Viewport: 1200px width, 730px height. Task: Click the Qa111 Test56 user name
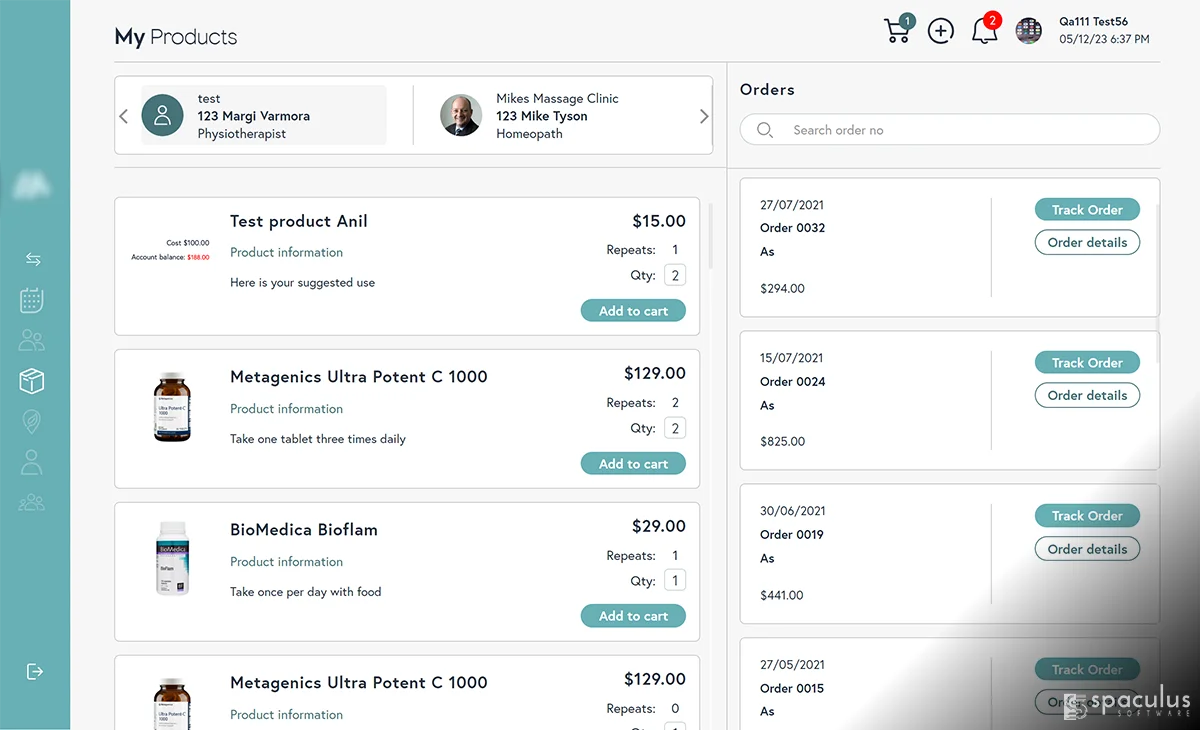click(x=1093, y=22)
